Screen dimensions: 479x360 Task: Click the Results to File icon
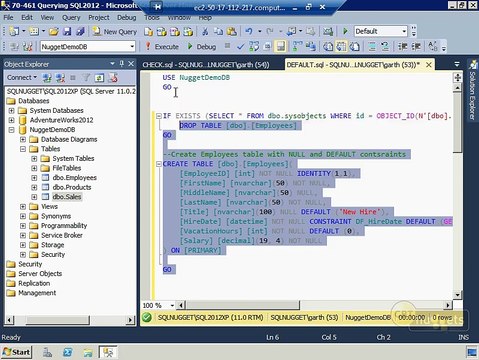pos(355,47)
